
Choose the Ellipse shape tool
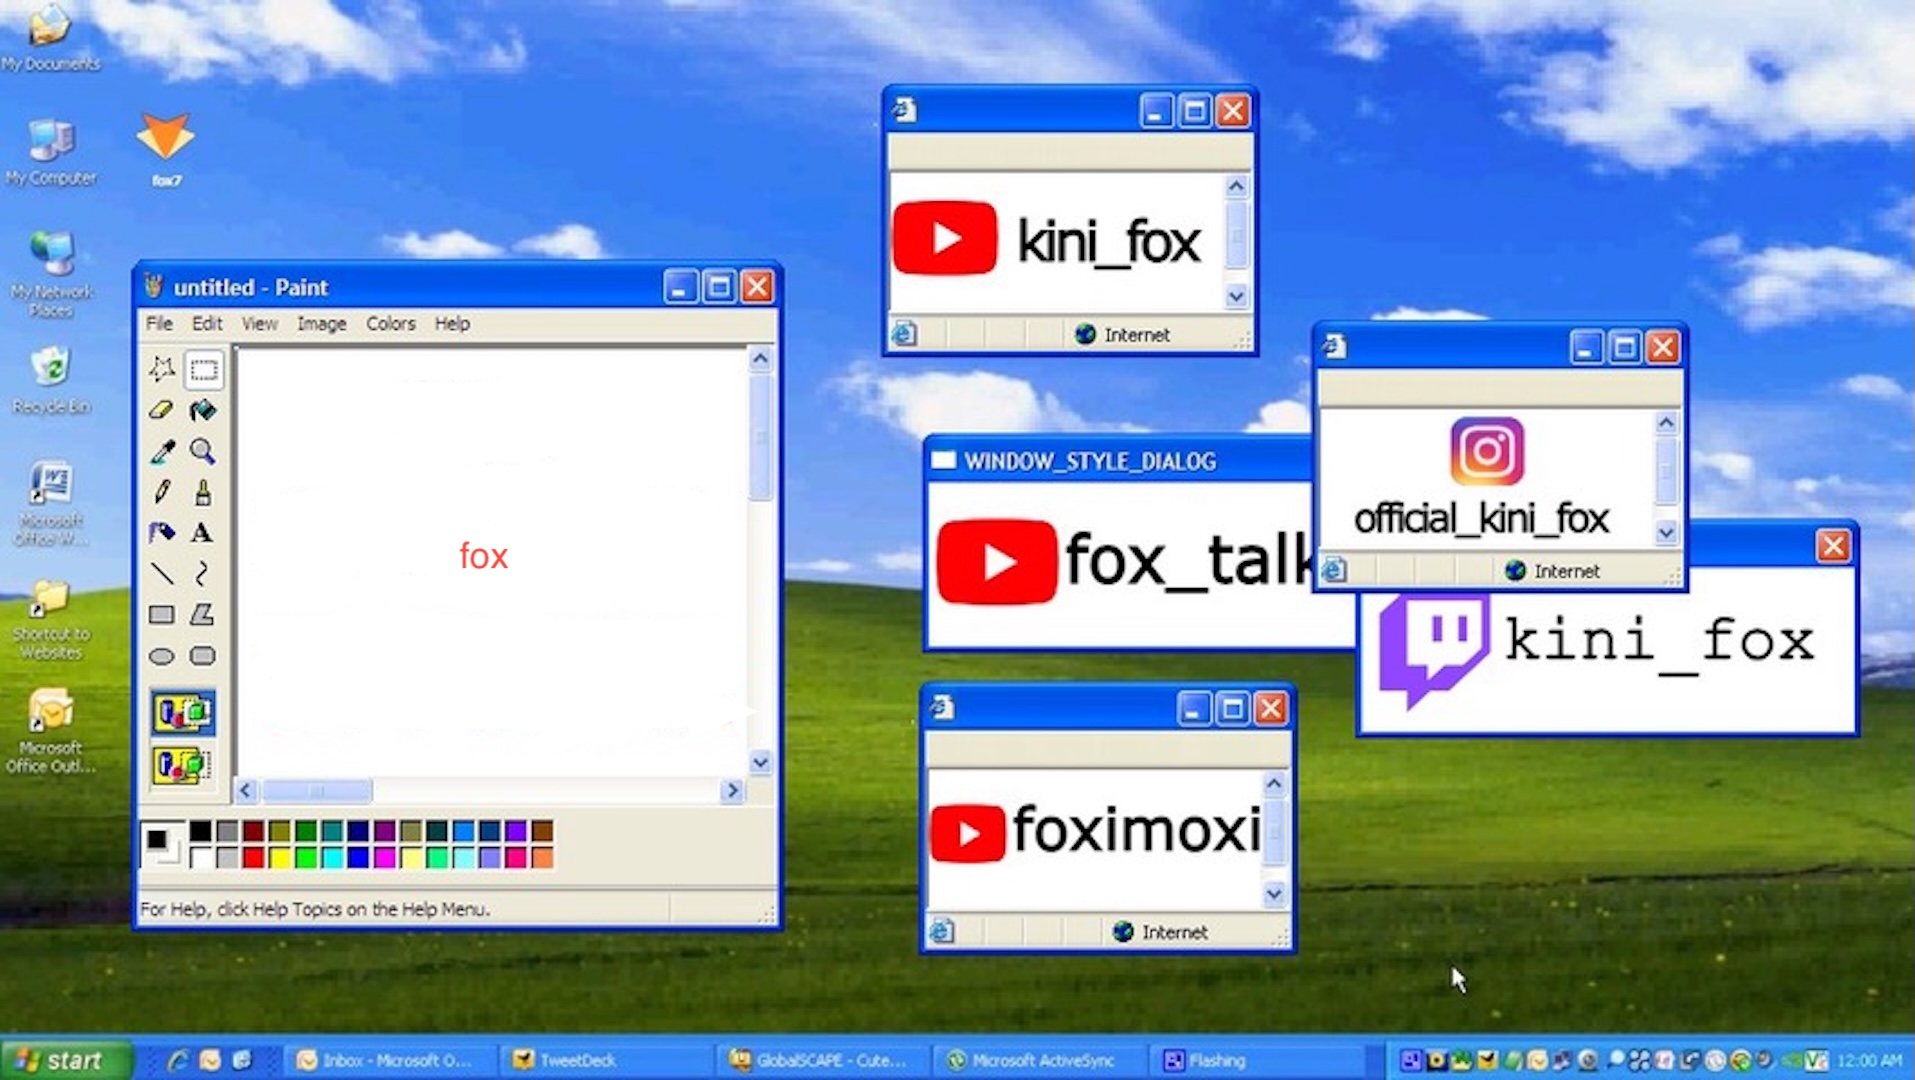(161, 657)
